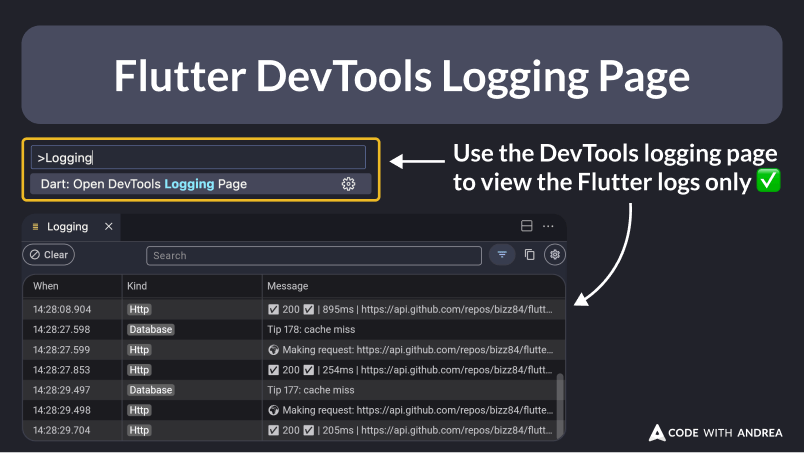804x453 pixels.
Task: Open the more actions ellipsis menu
Action: (548, 226)
